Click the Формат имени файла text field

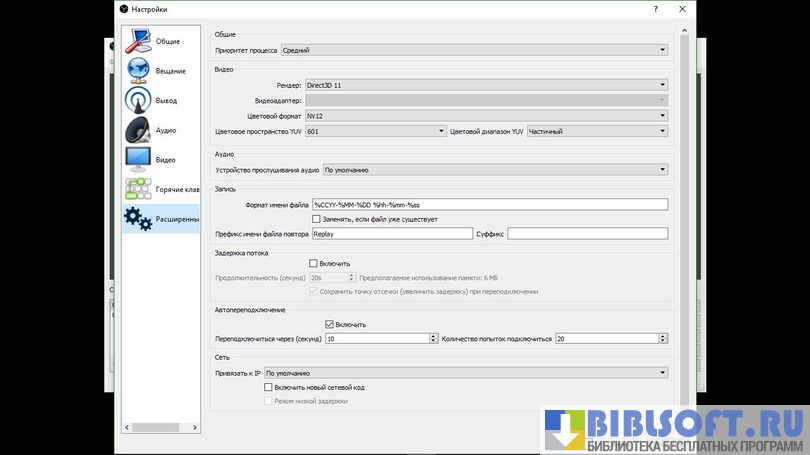[489, 205]
